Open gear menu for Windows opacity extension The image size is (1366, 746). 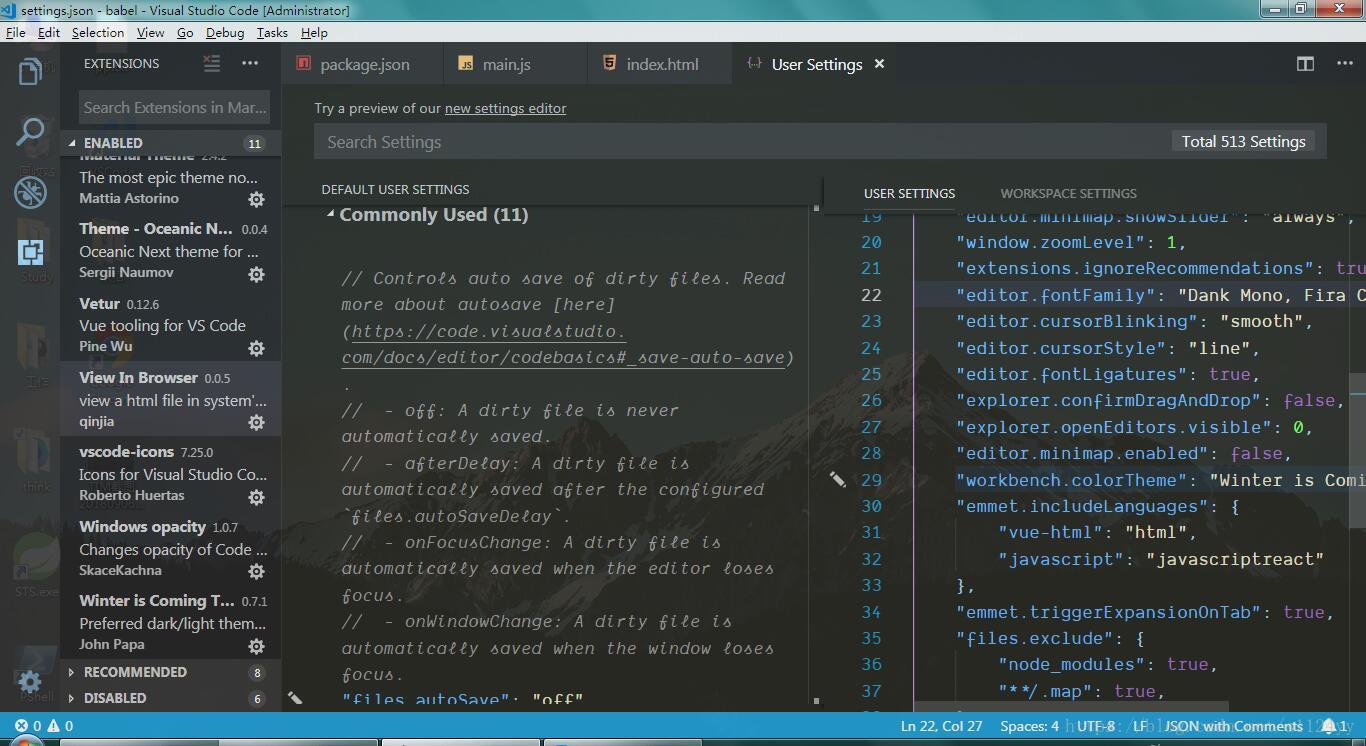pos(256,571)
